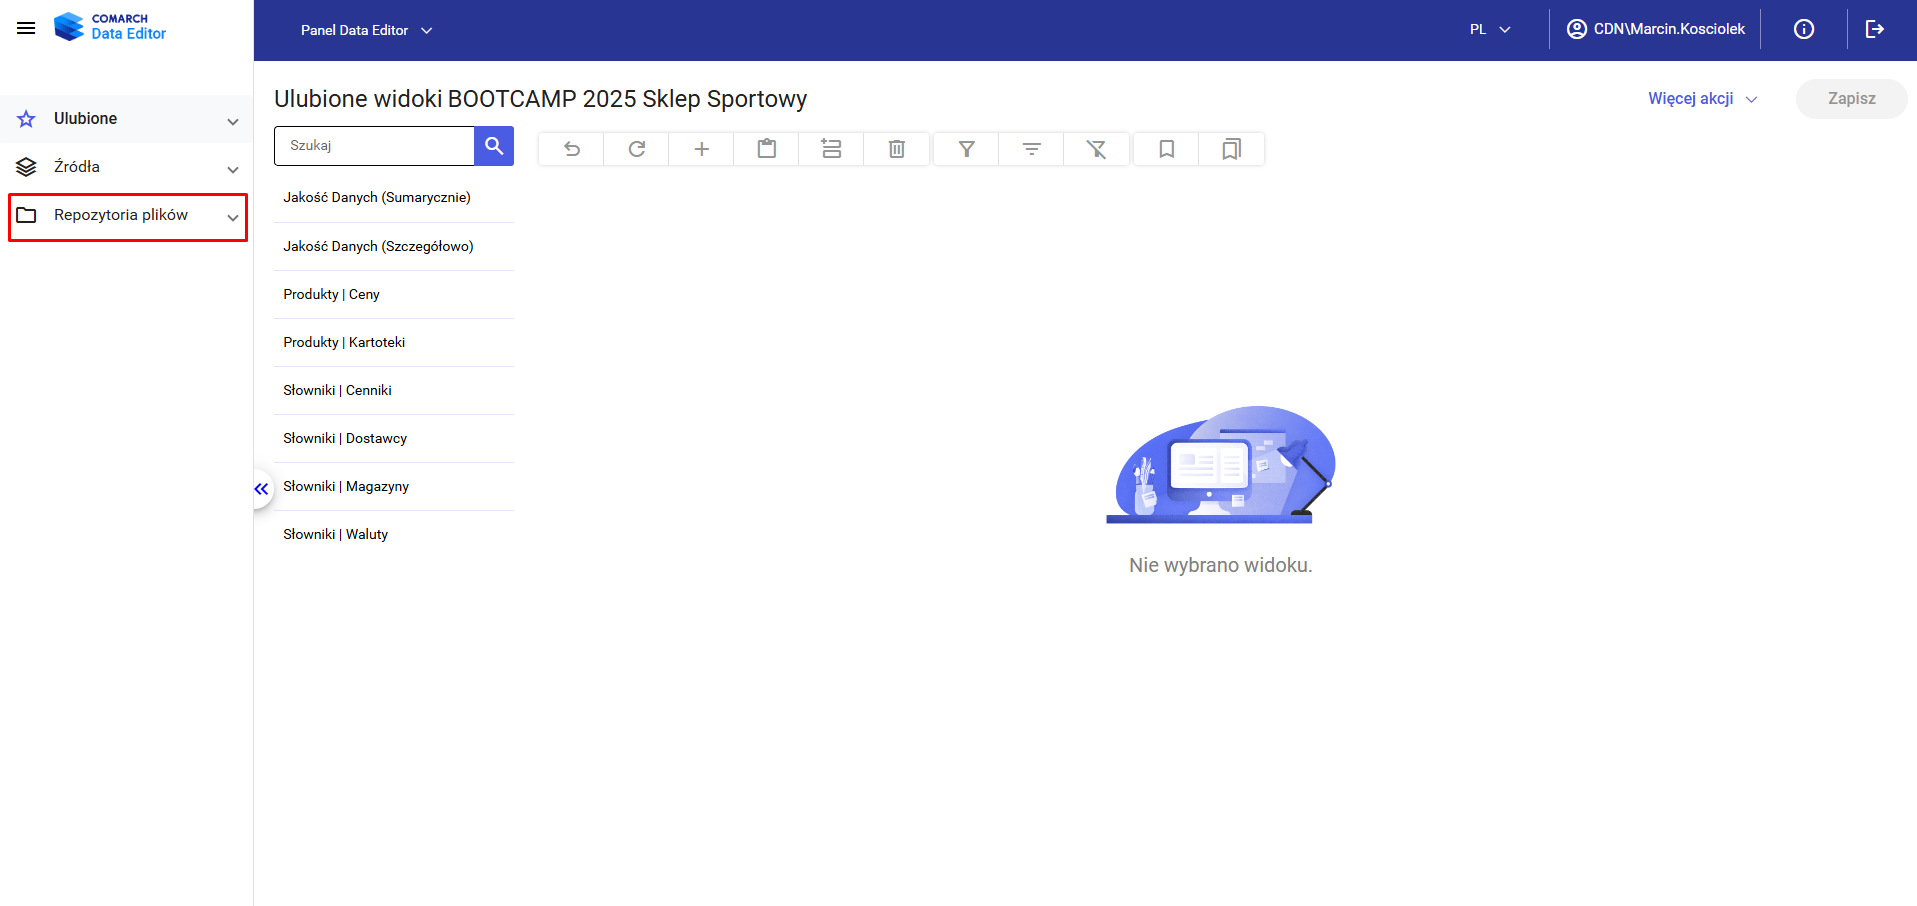Click the Szukaj search input field
Image resolution: width=1917 pixels, height=906 pixels.
coord(374,146)
